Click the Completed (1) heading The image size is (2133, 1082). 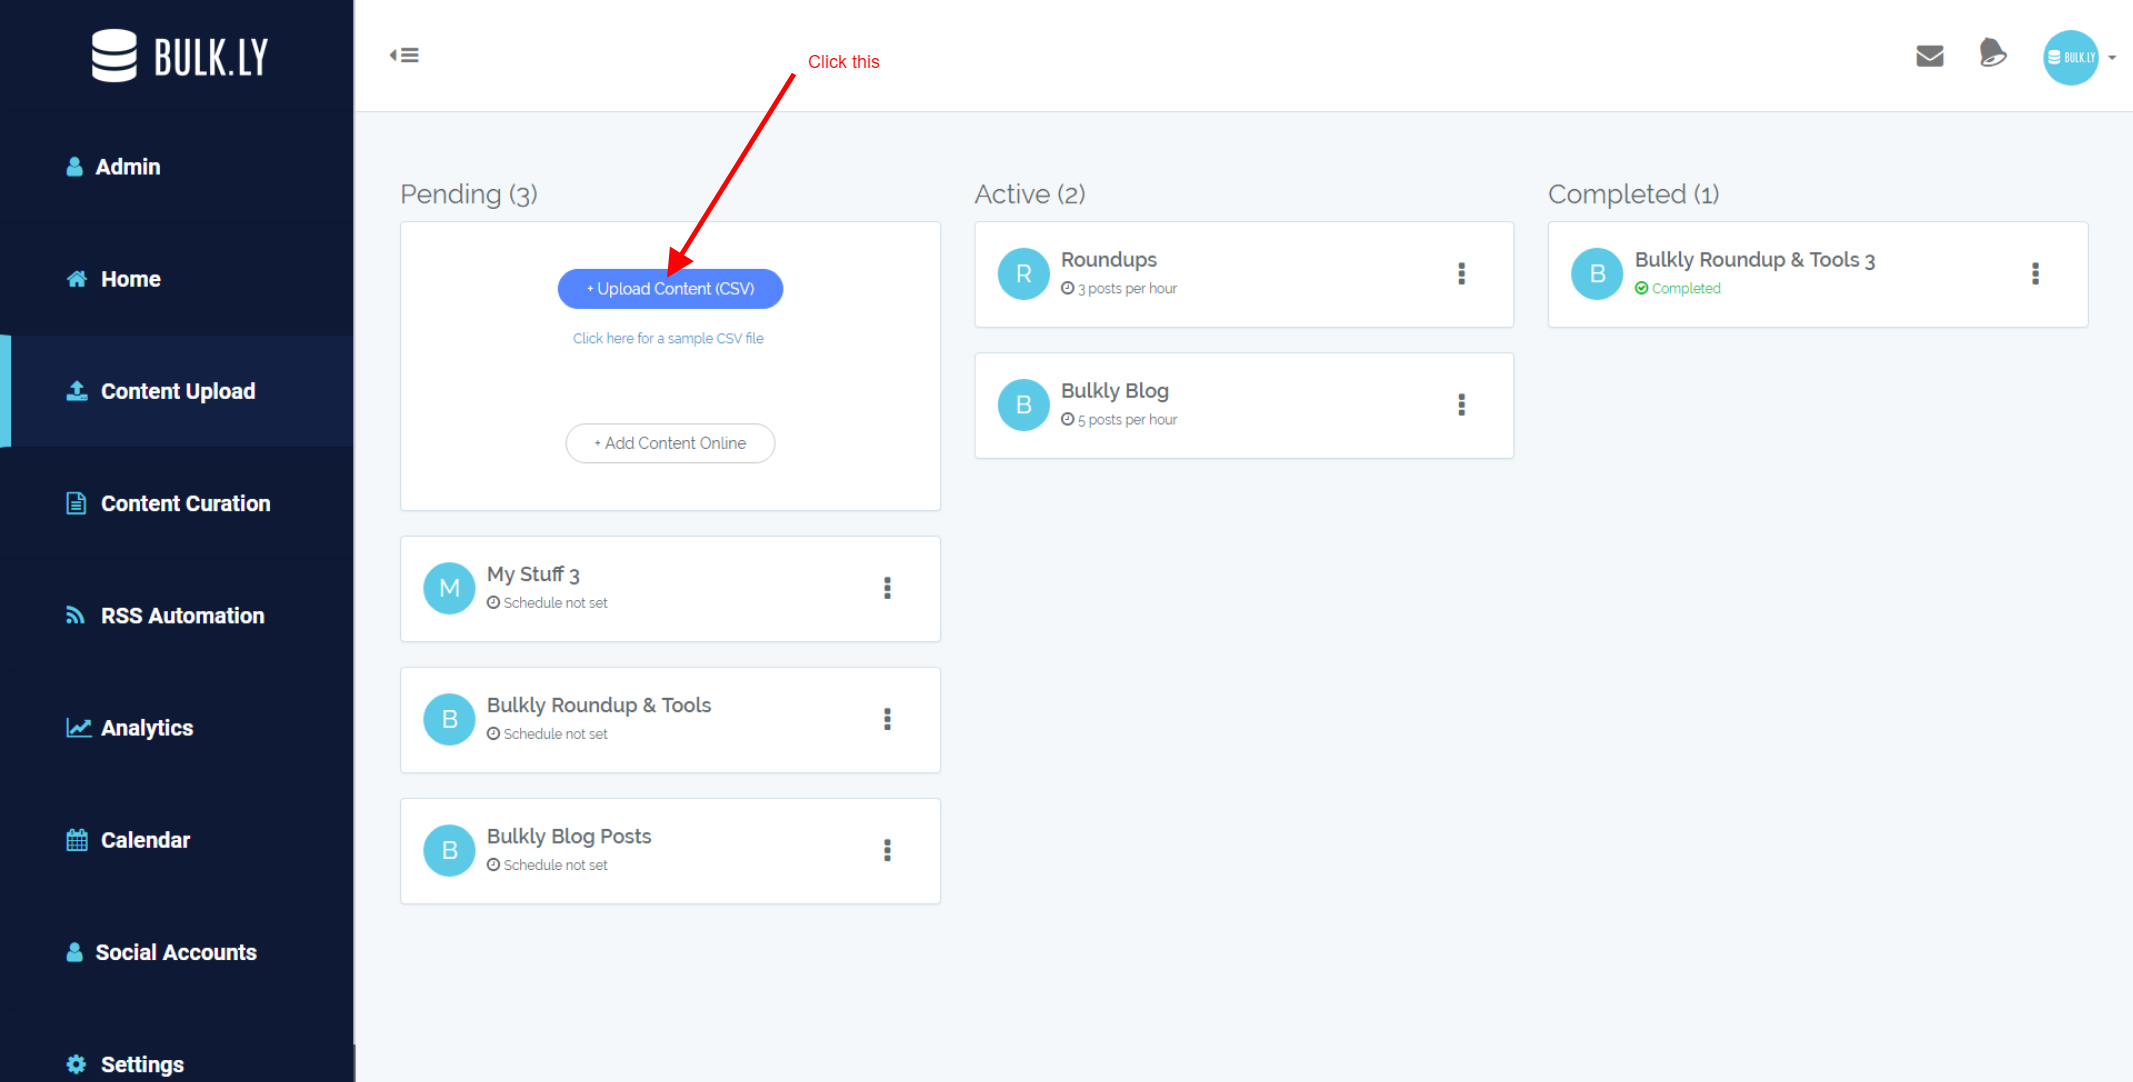1634,194
